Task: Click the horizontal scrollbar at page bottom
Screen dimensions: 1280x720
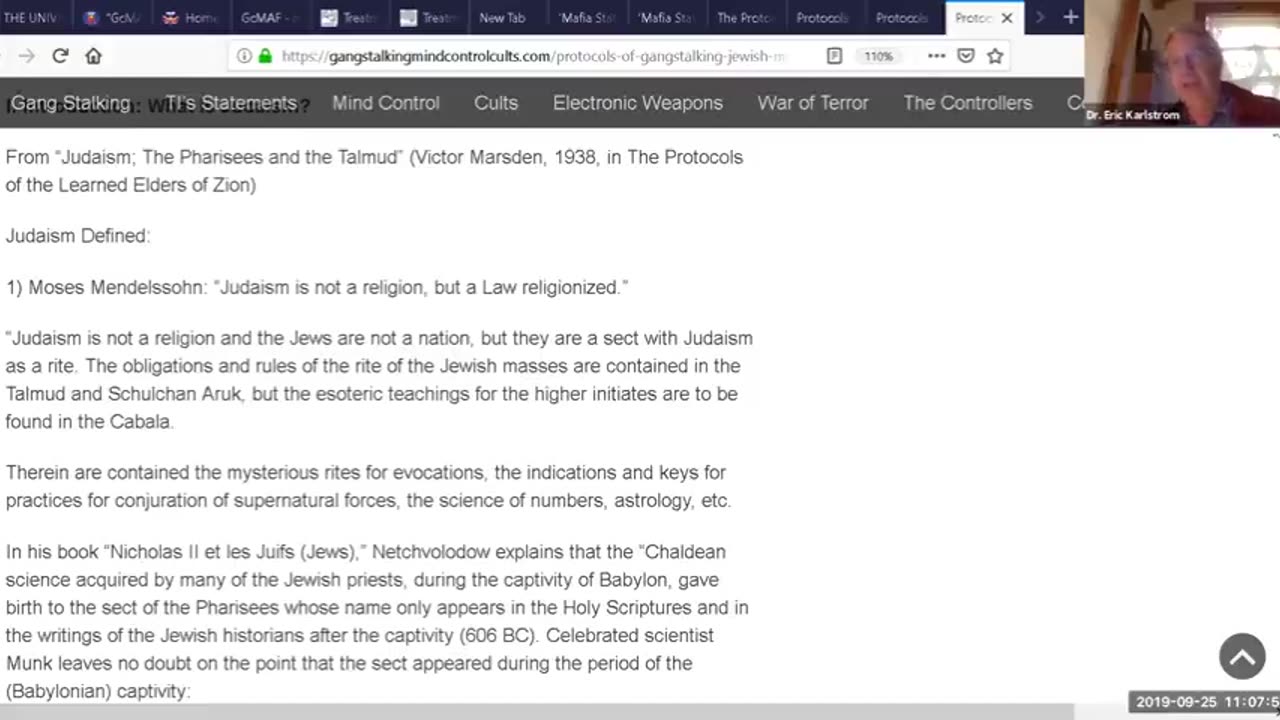Action: tap(537, 711)
